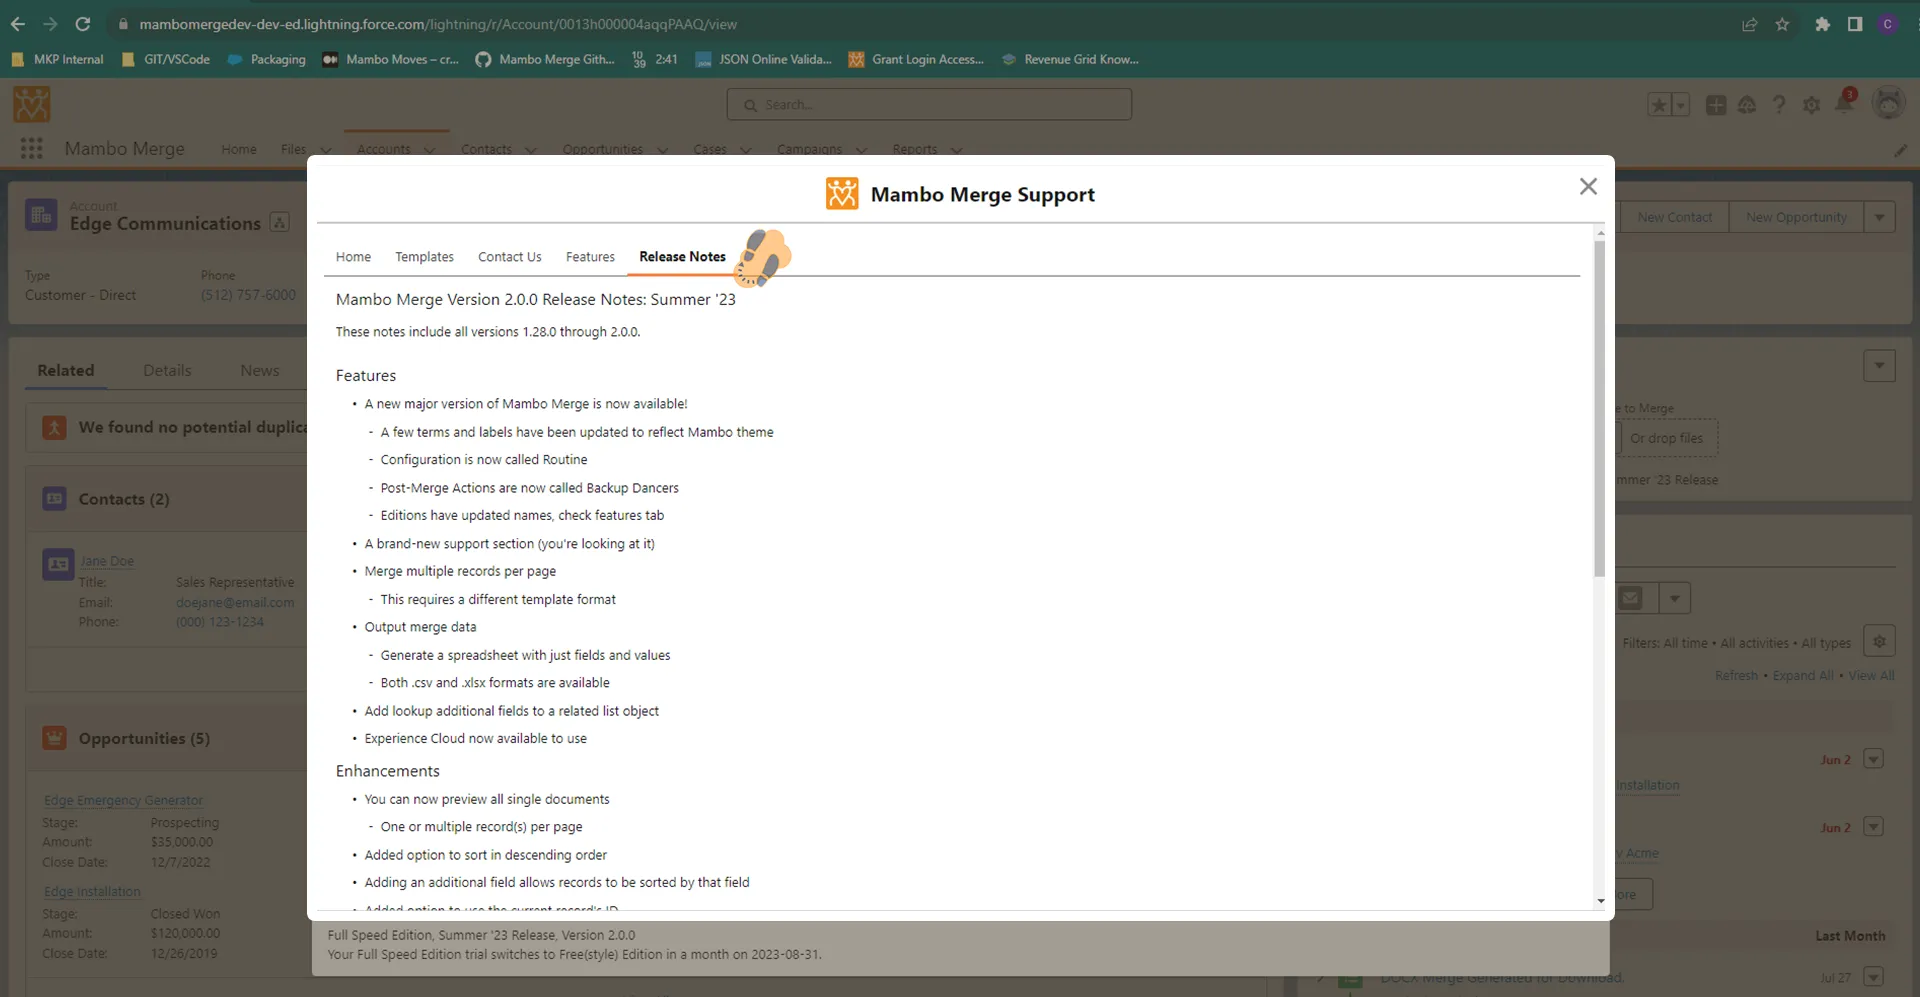This screenshot has height=997, width=1920.
Task: Expand the Cases nav dropdown
Action: point(745,150)
